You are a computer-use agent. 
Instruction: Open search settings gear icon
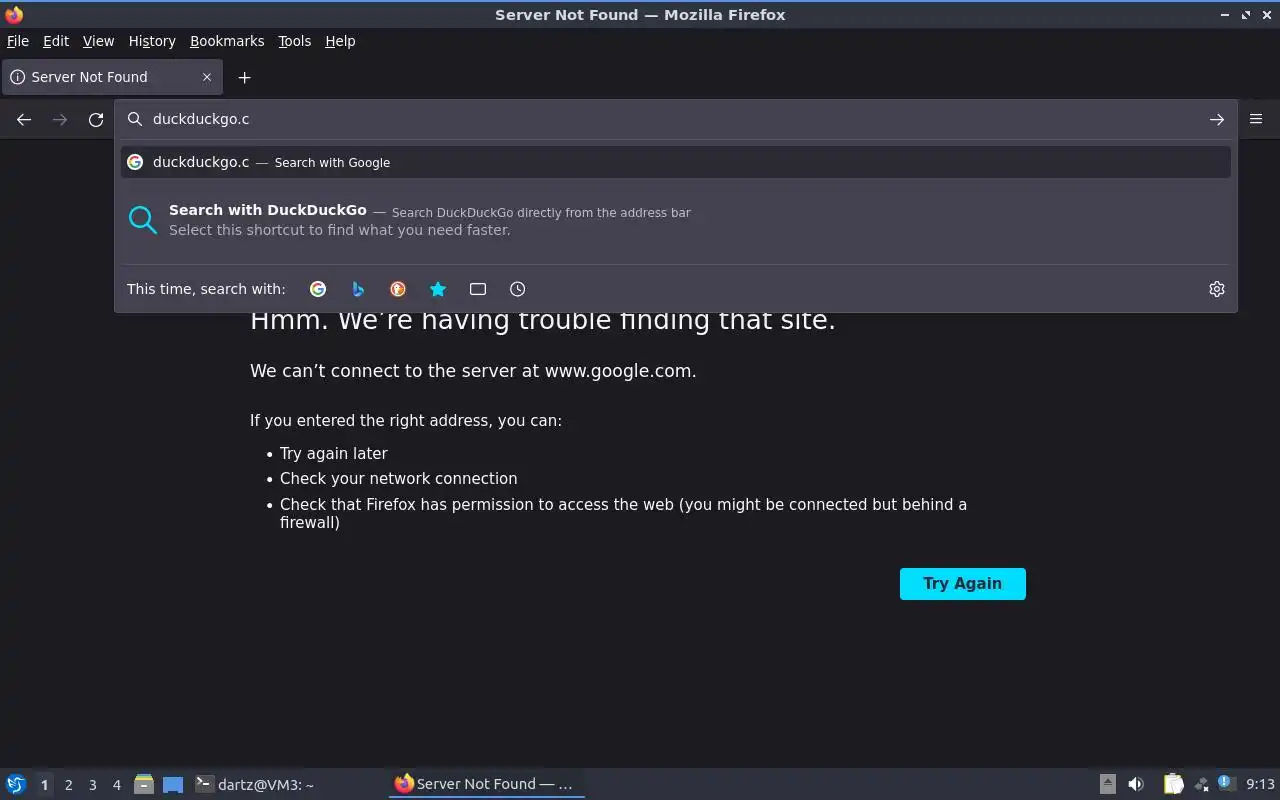[x=1216, y=289]
